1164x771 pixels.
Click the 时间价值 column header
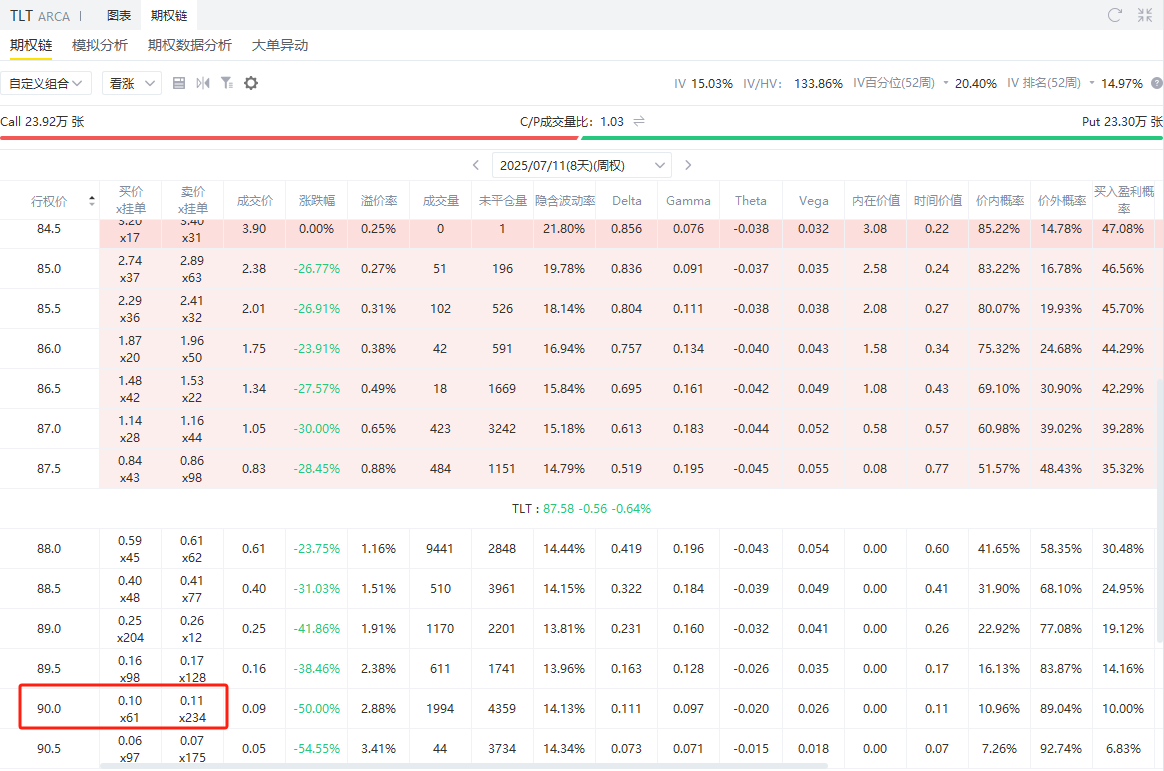(x=938, y=200)
